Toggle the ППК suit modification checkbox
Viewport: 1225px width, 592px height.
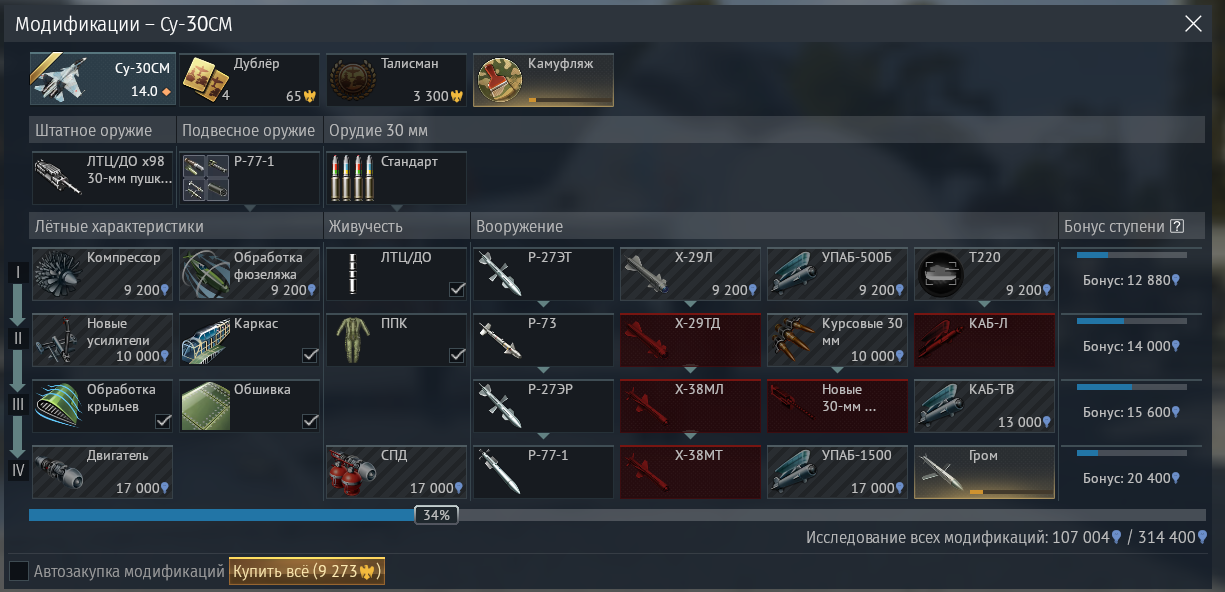pos(457,355)
